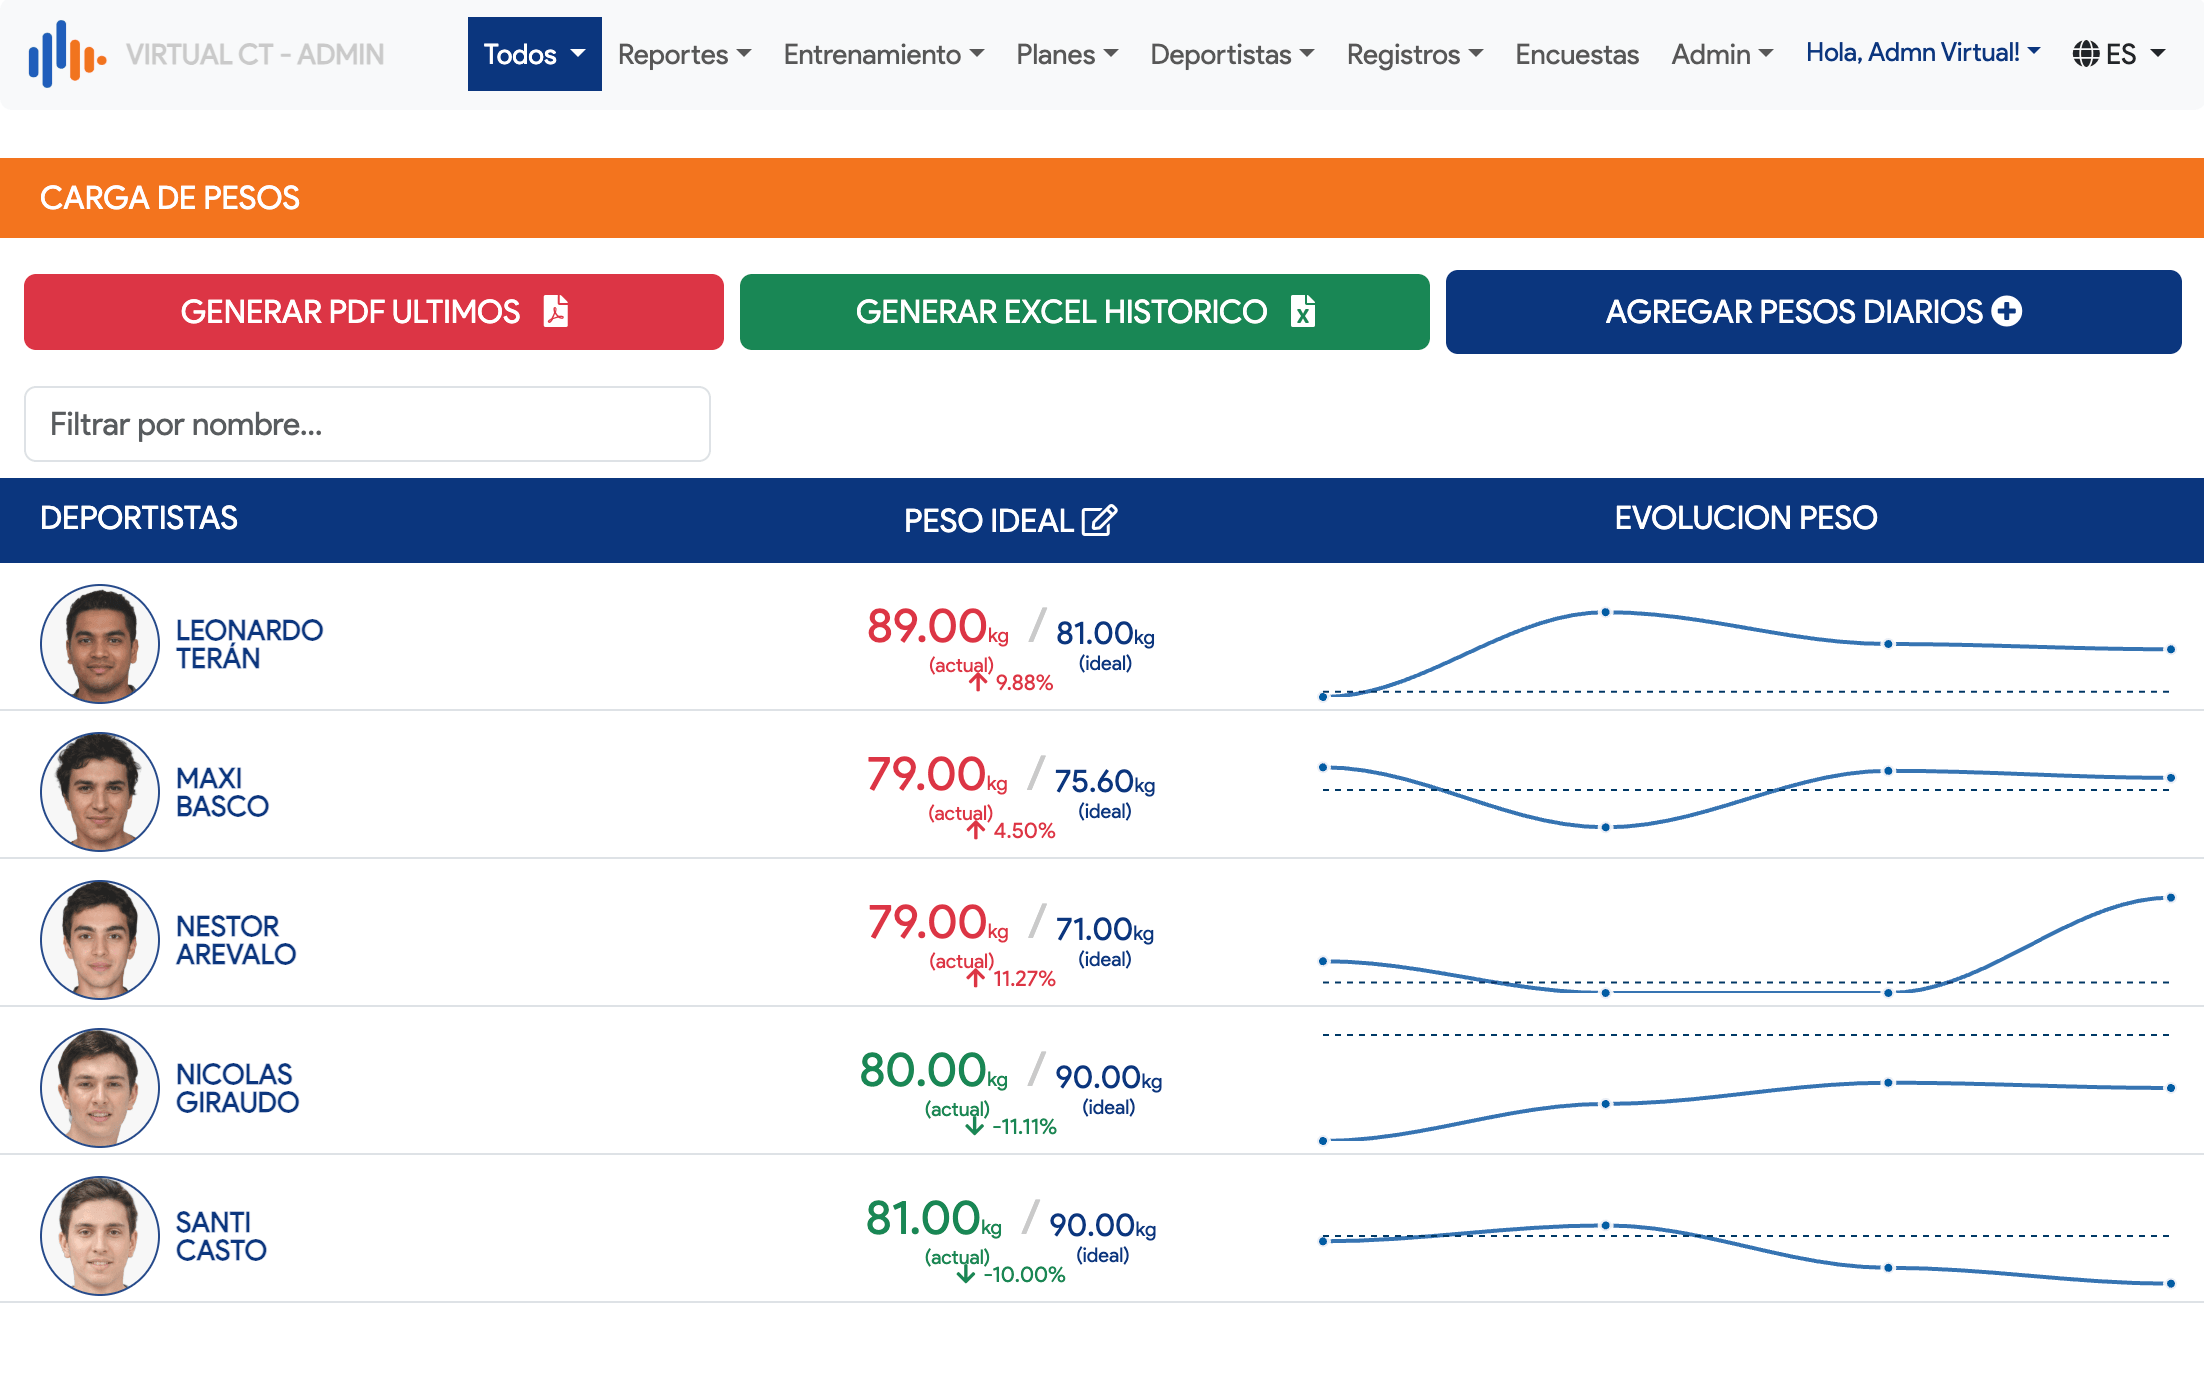This screenshot has height=1388, width=2204.
Task: Open the Reportes dropdown
Action: (684, 54)
